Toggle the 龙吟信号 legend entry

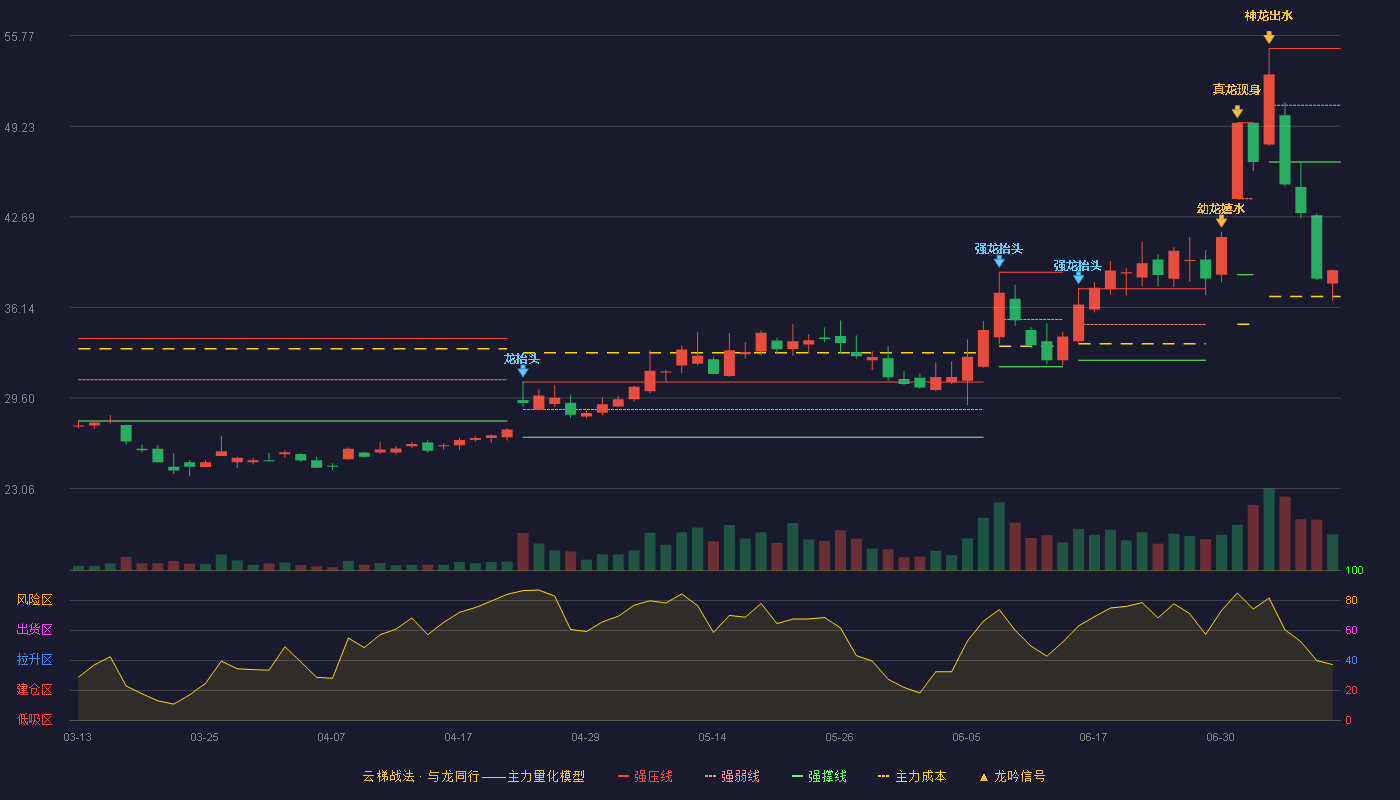[x=1011, y=776]
